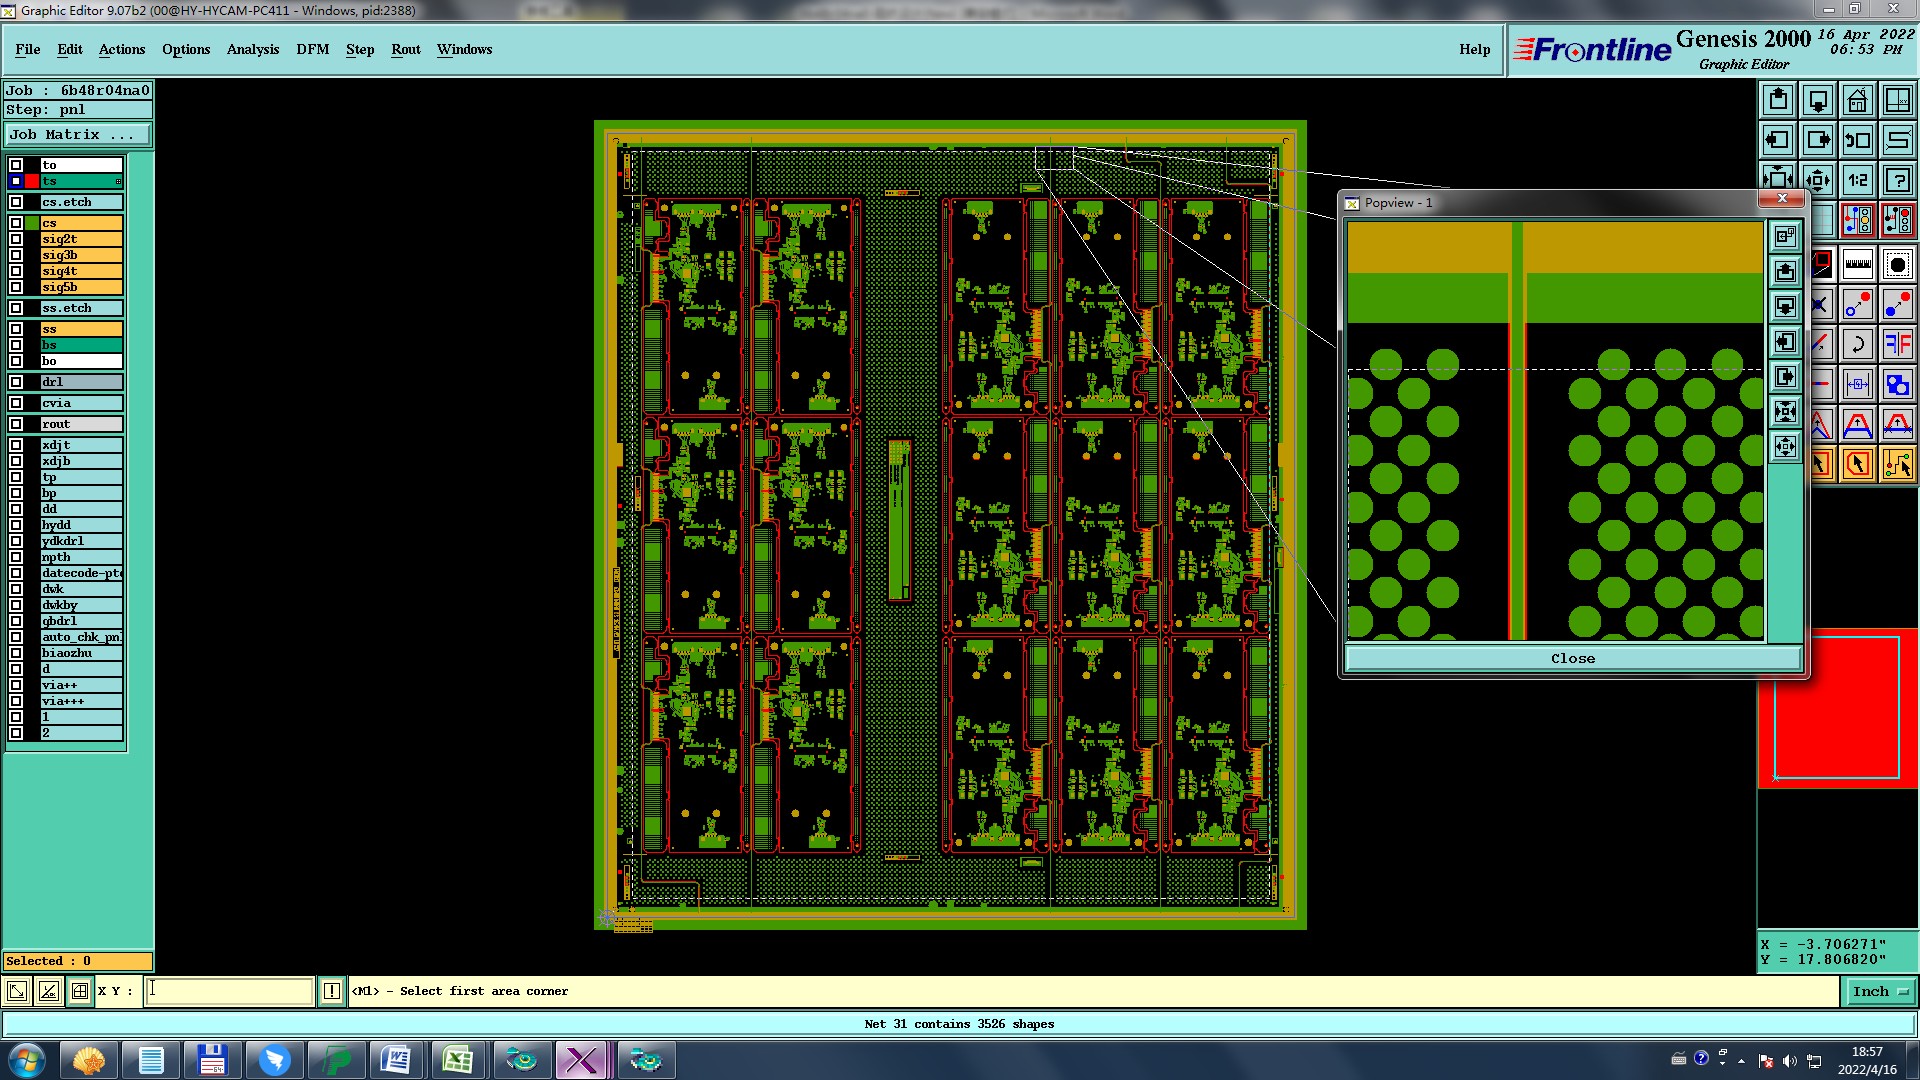Select the ruler measure tool
Screen dimensions: 1920x1080
(x=1857, y=265)
